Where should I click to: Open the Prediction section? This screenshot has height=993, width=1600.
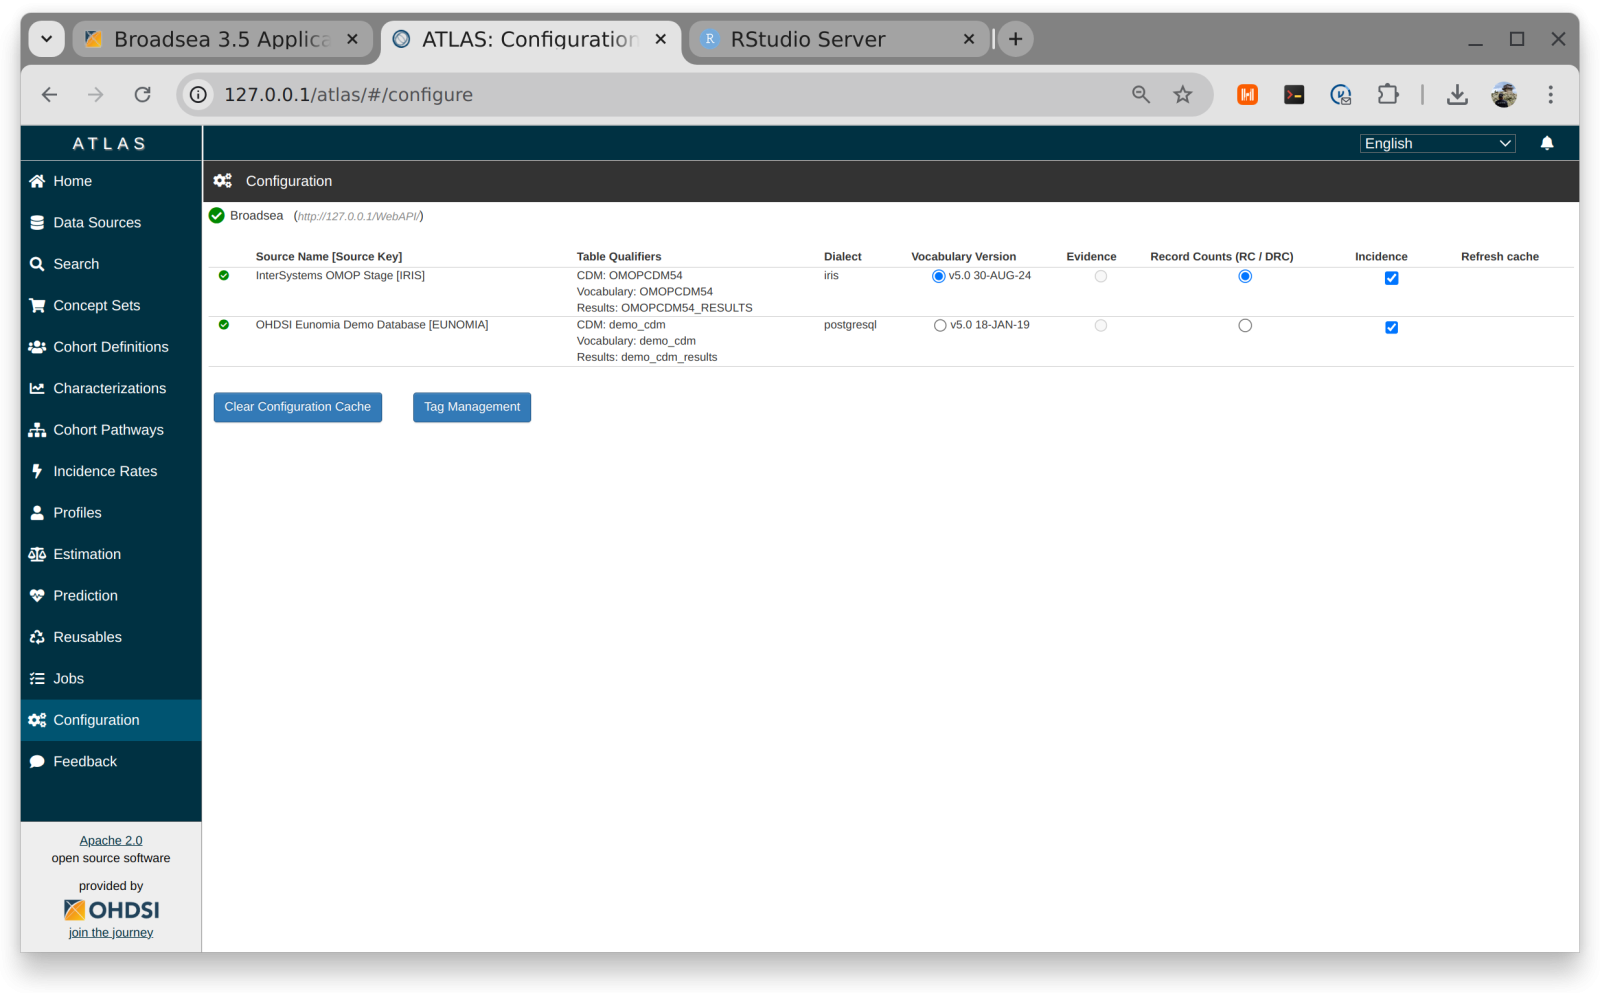point(85,595)
